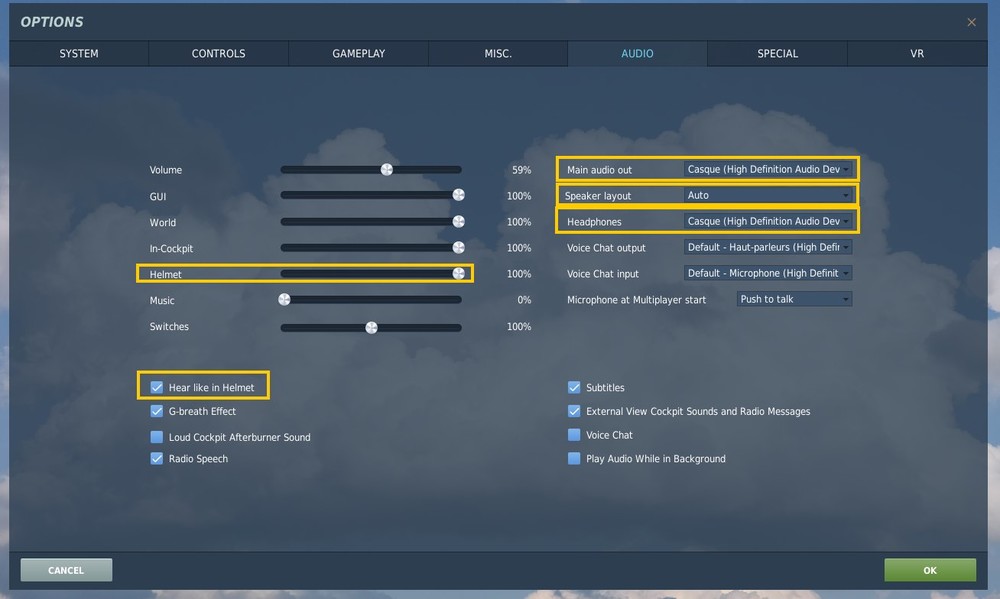Viewport: 1000px width, 599px height.
Task: Toggle Hear like in Helmet
Action: pyautogui.click(x=156, y=385)
